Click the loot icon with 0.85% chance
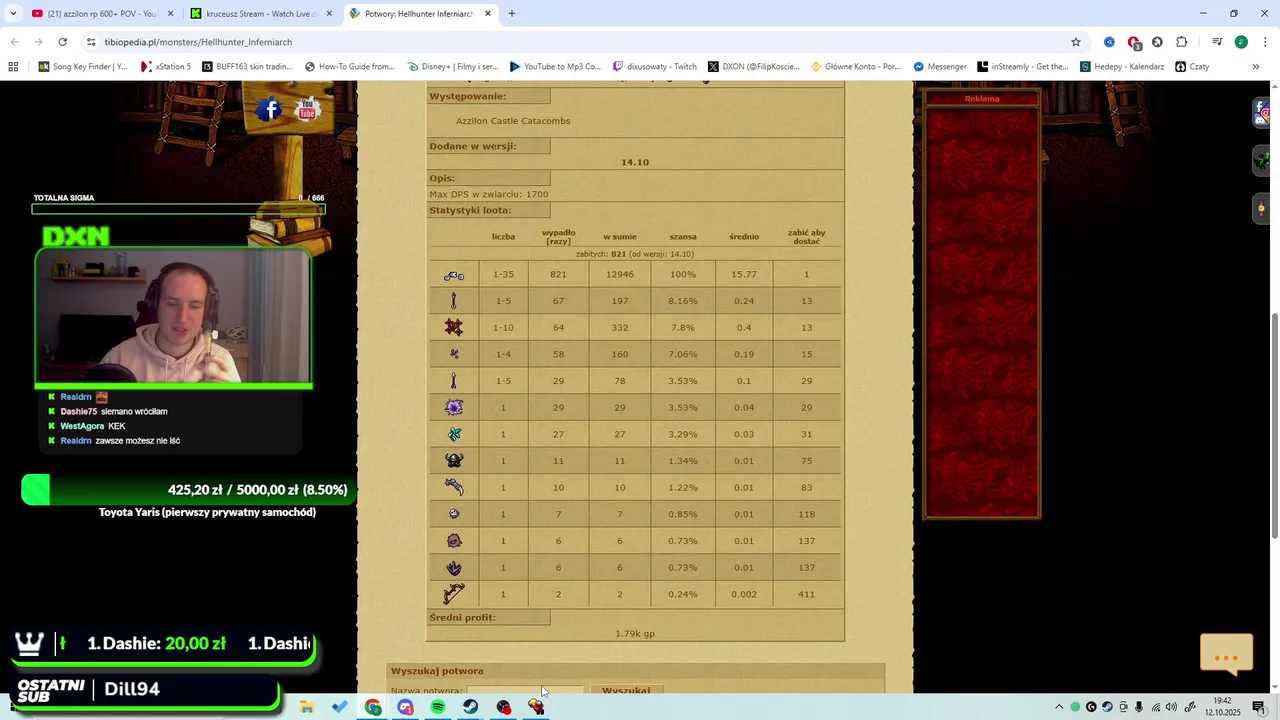Viewport: 1280px width, 720px height. point(454,514)
